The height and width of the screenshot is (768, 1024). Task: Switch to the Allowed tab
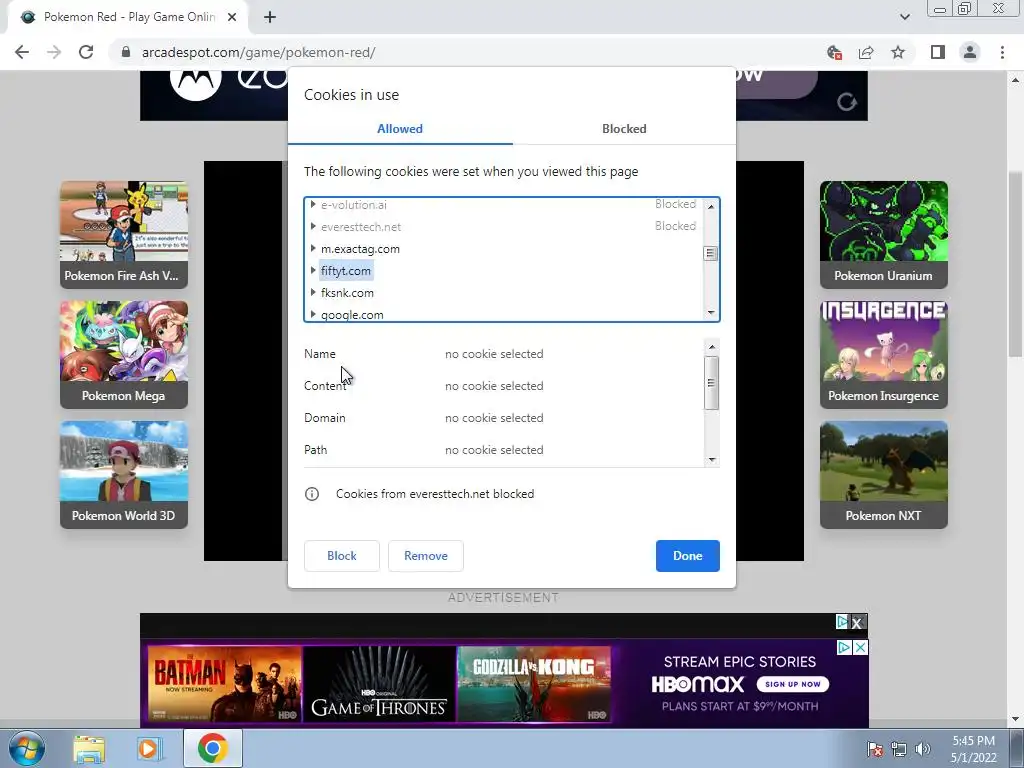(x=400, y=129)
